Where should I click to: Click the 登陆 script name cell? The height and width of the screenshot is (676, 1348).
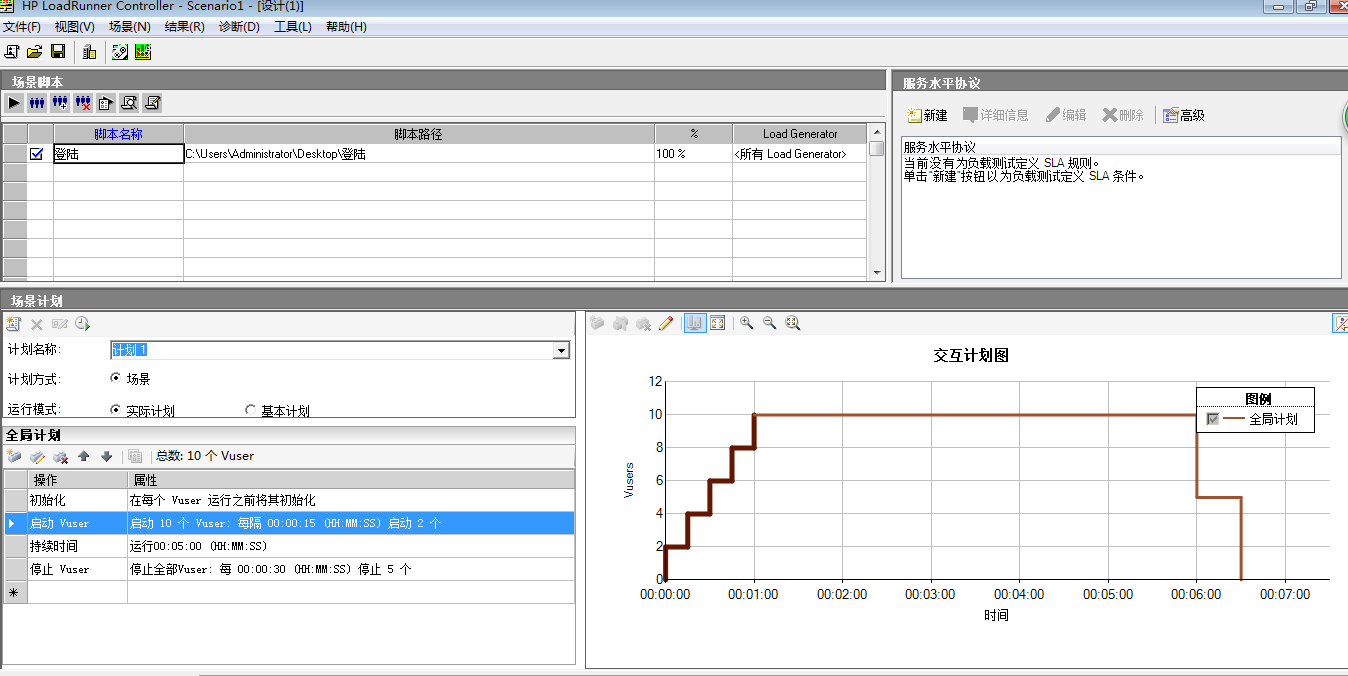coord(118,154)
